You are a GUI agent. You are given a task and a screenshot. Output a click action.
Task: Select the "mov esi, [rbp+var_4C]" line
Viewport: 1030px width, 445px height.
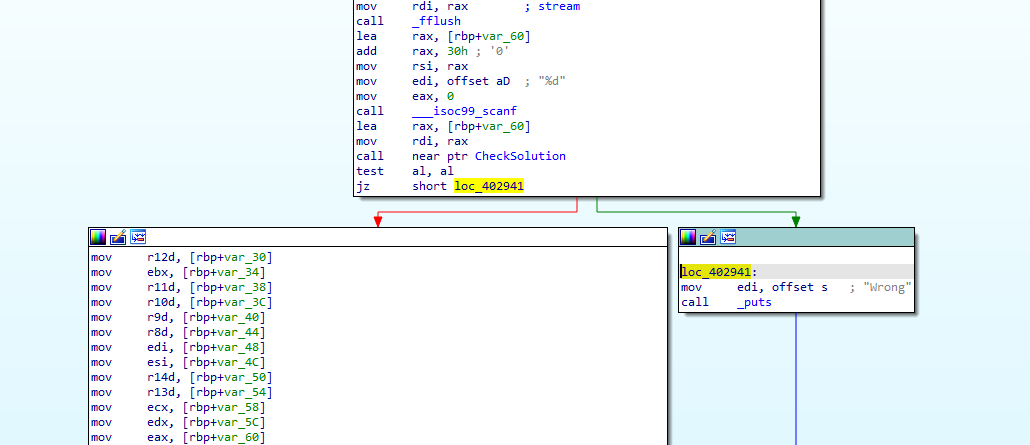pyautogui.click(x=178, y=362)
